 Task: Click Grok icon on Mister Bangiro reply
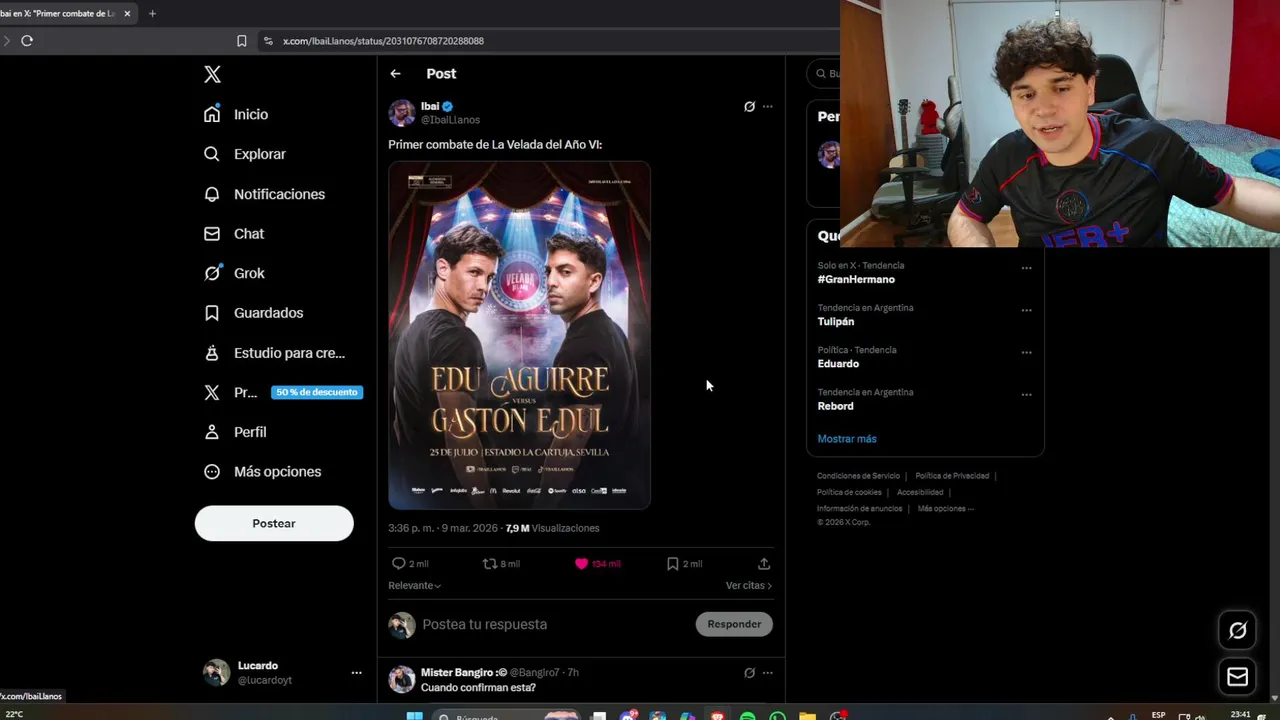[x=749, y=673]
